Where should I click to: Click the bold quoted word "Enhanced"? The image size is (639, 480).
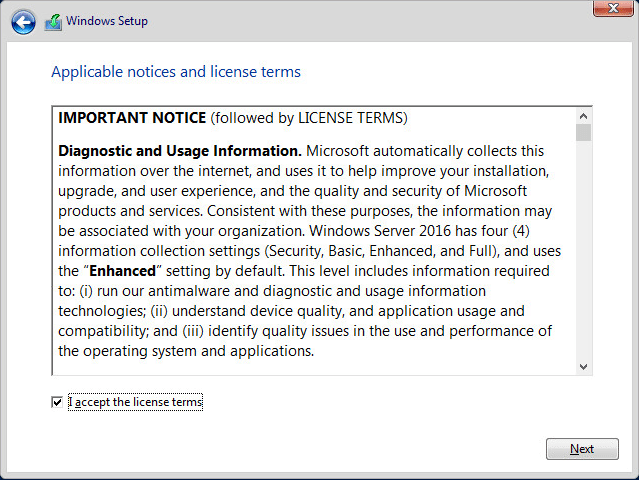(x=124, y=271)
